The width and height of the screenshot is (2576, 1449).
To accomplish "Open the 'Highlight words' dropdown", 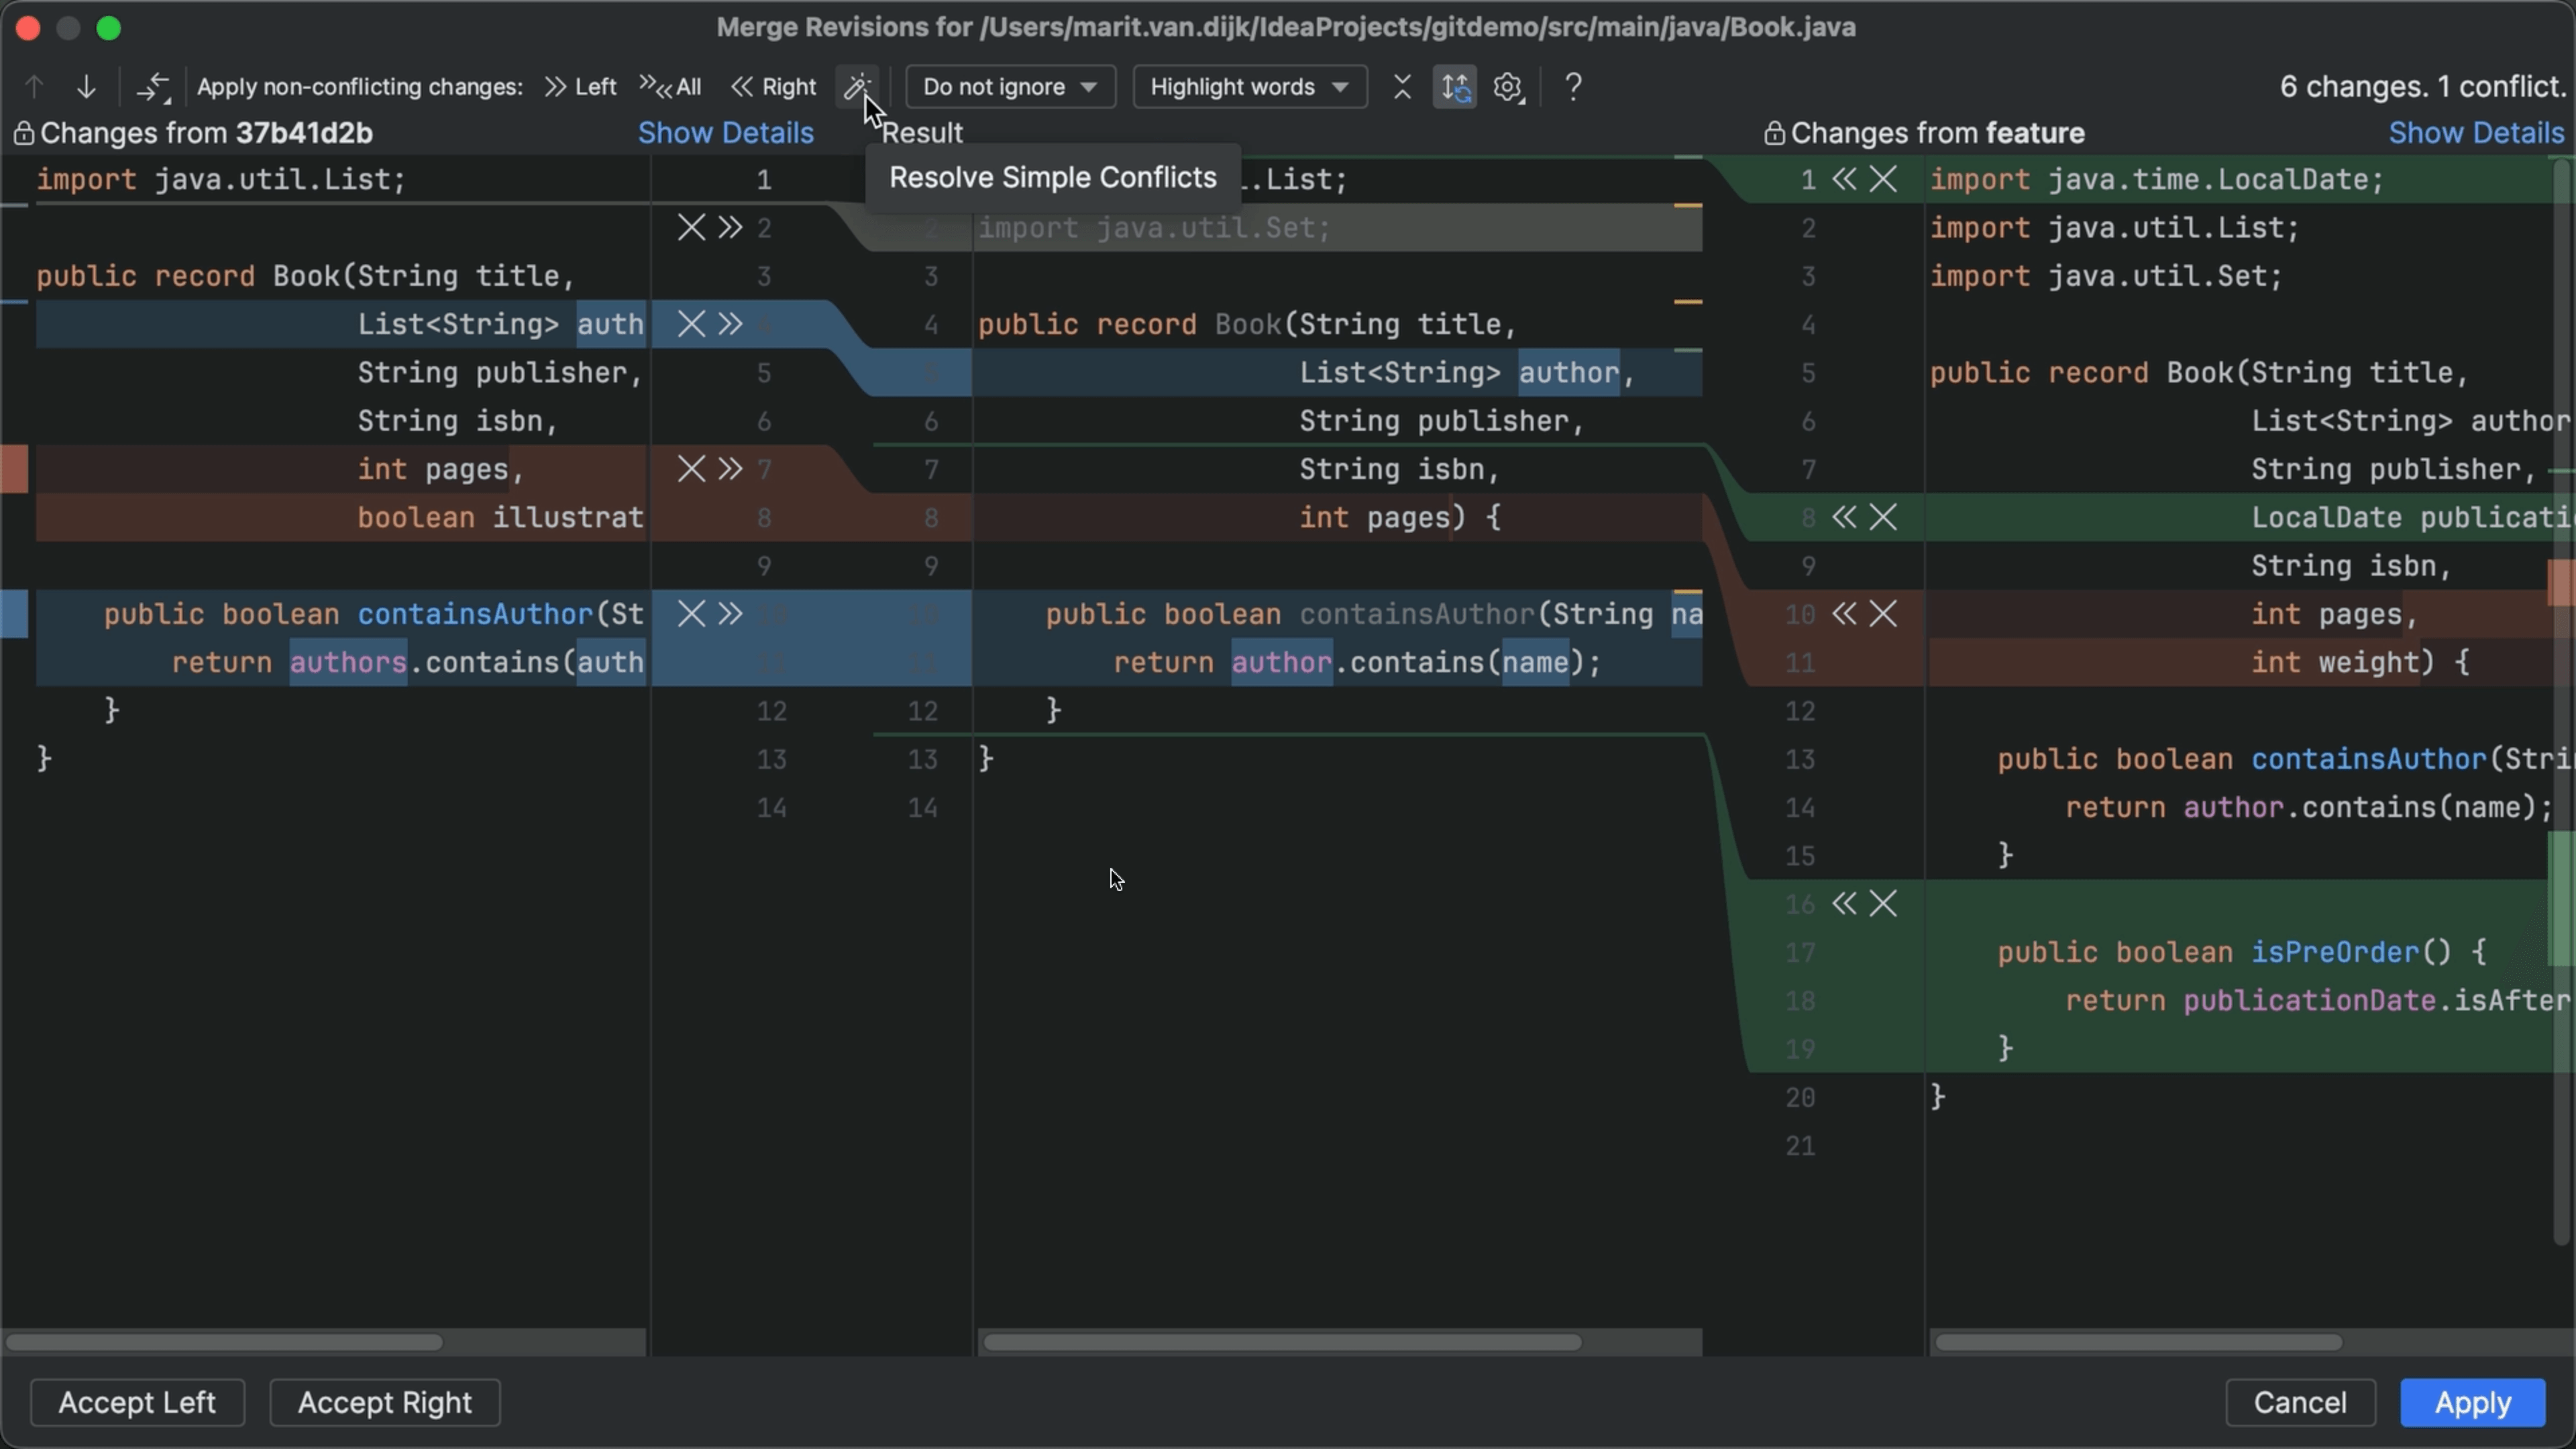I will pos(1248,87).
